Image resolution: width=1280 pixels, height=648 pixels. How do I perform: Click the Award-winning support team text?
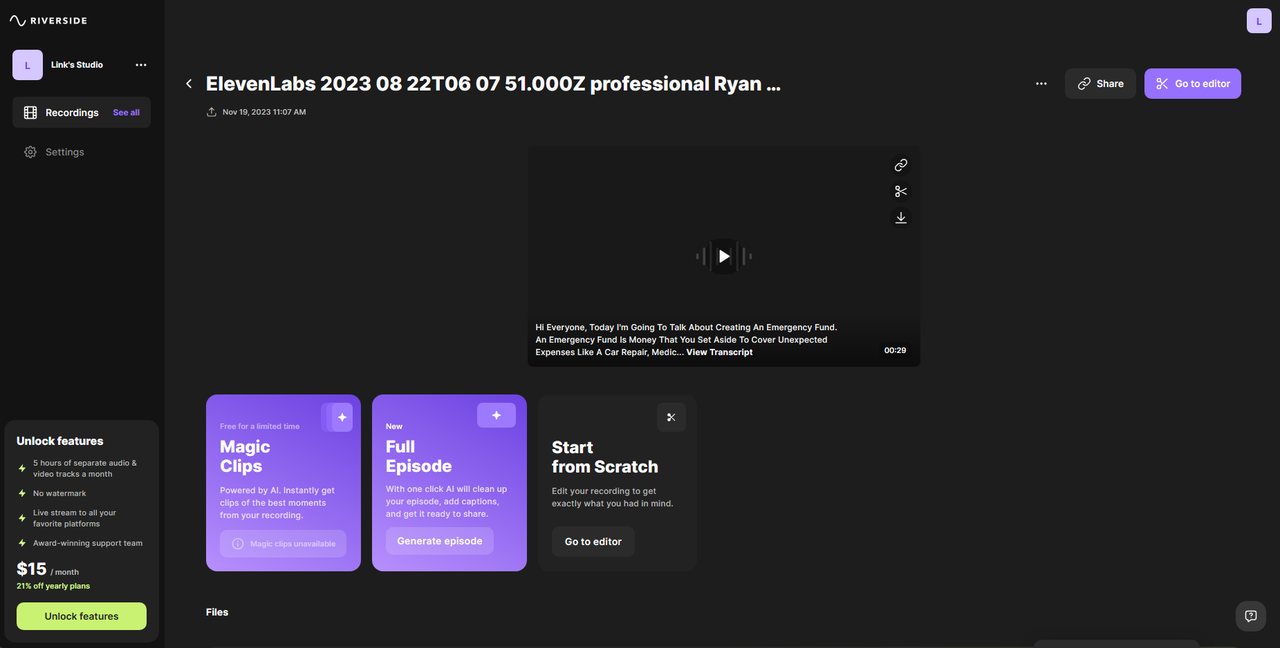tap(88, 543)
